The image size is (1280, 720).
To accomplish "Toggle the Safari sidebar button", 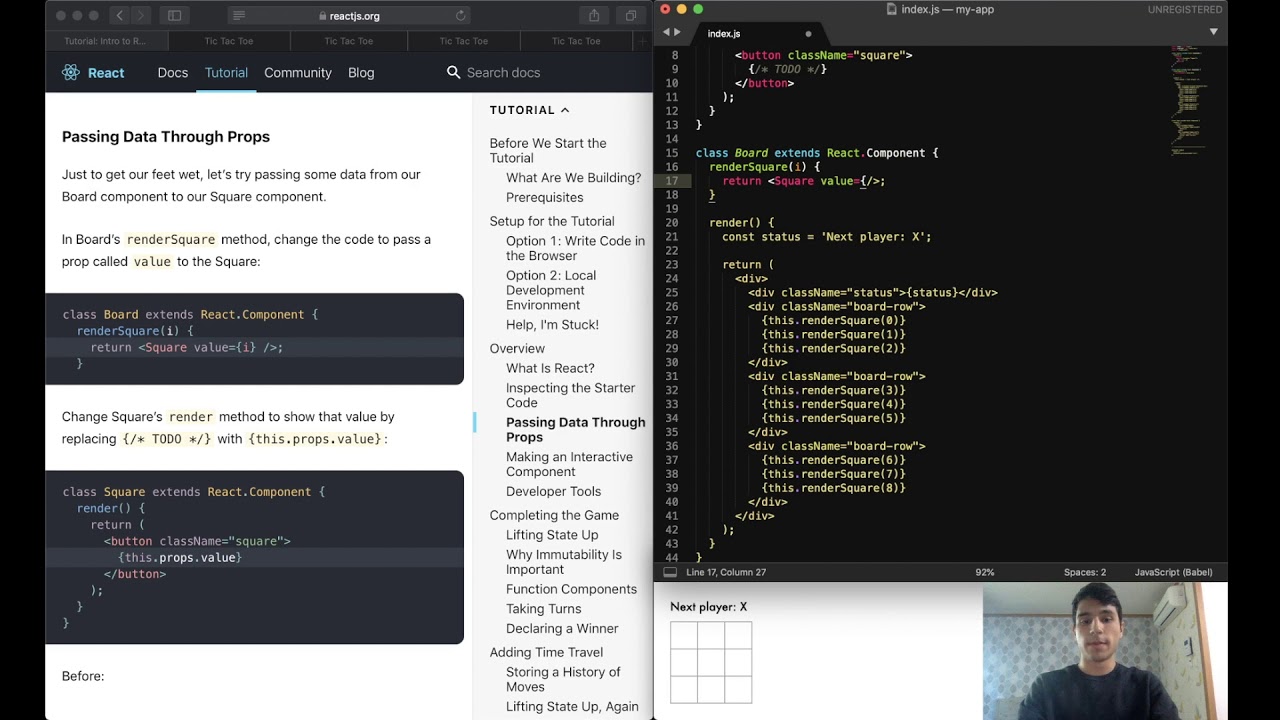I will (x=174, y=15).
